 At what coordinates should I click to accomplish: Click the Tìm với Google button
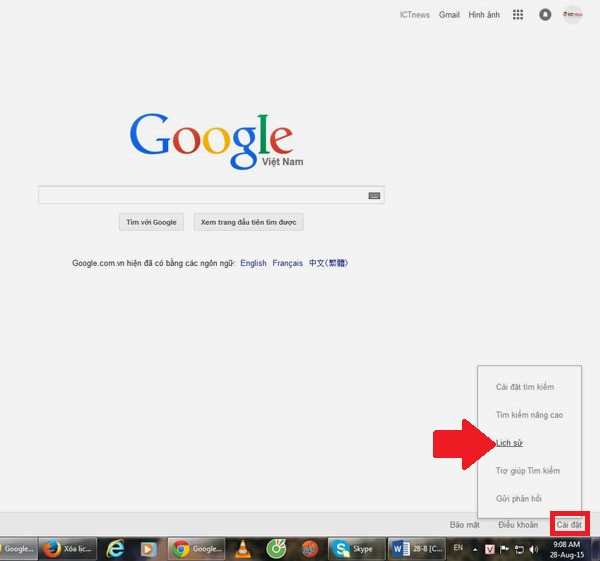coord(151,222)
